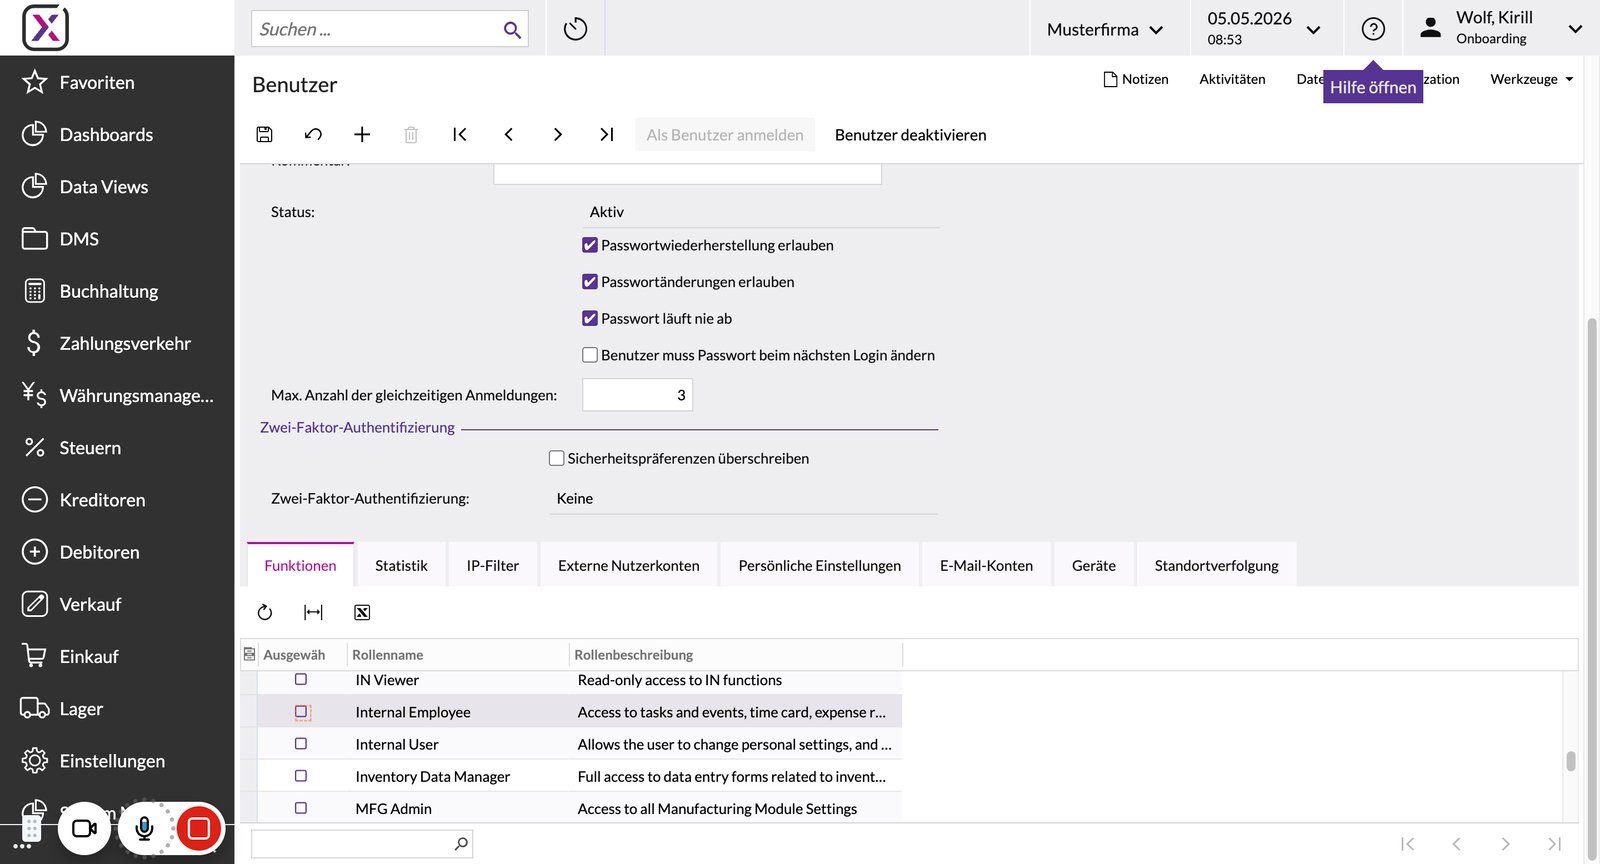Tick the Inventory Data Manager role checkbox
Screen dimensions: 1600x864
pyautogui.click(x=301, y=776)
